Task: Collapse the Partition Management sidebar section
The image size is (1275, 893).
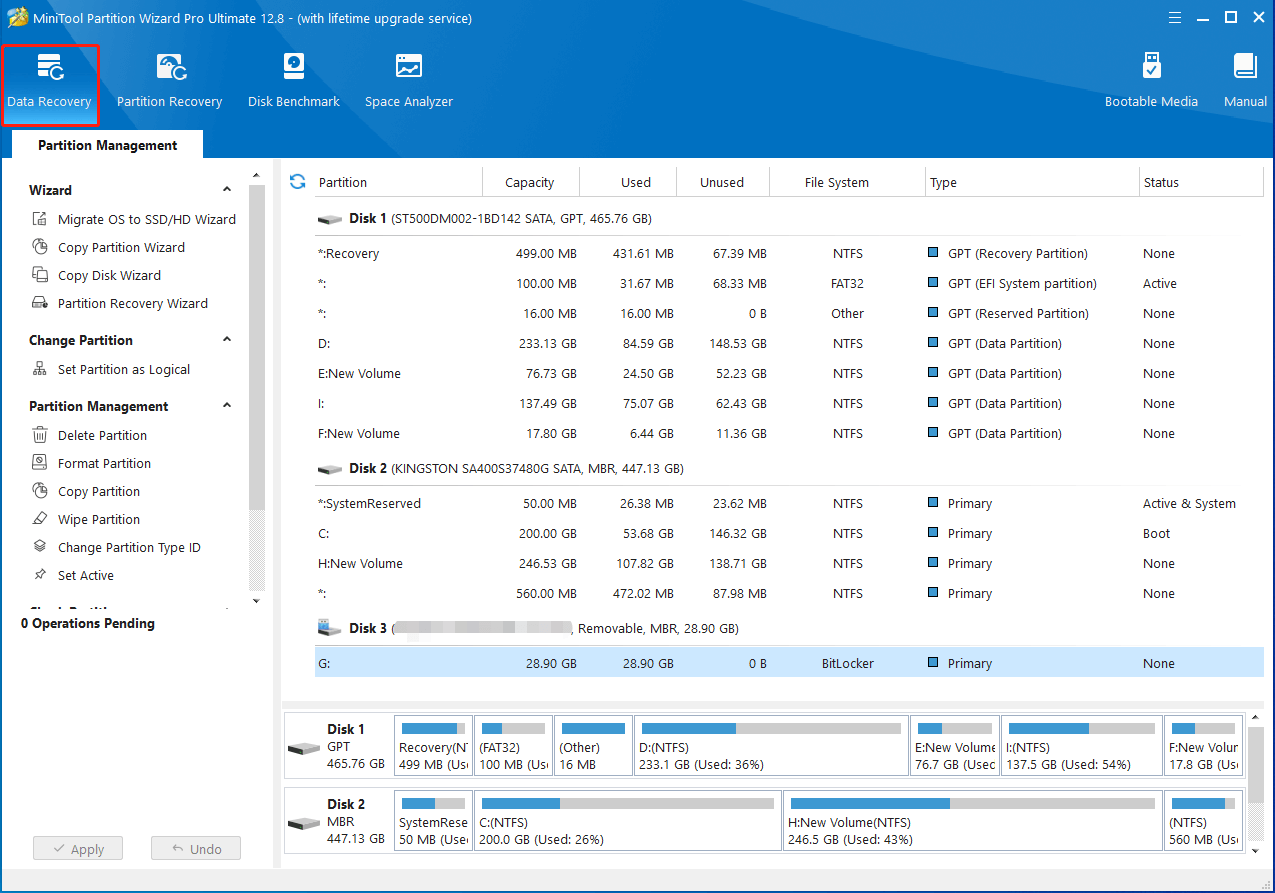Action: pos(227,406)
